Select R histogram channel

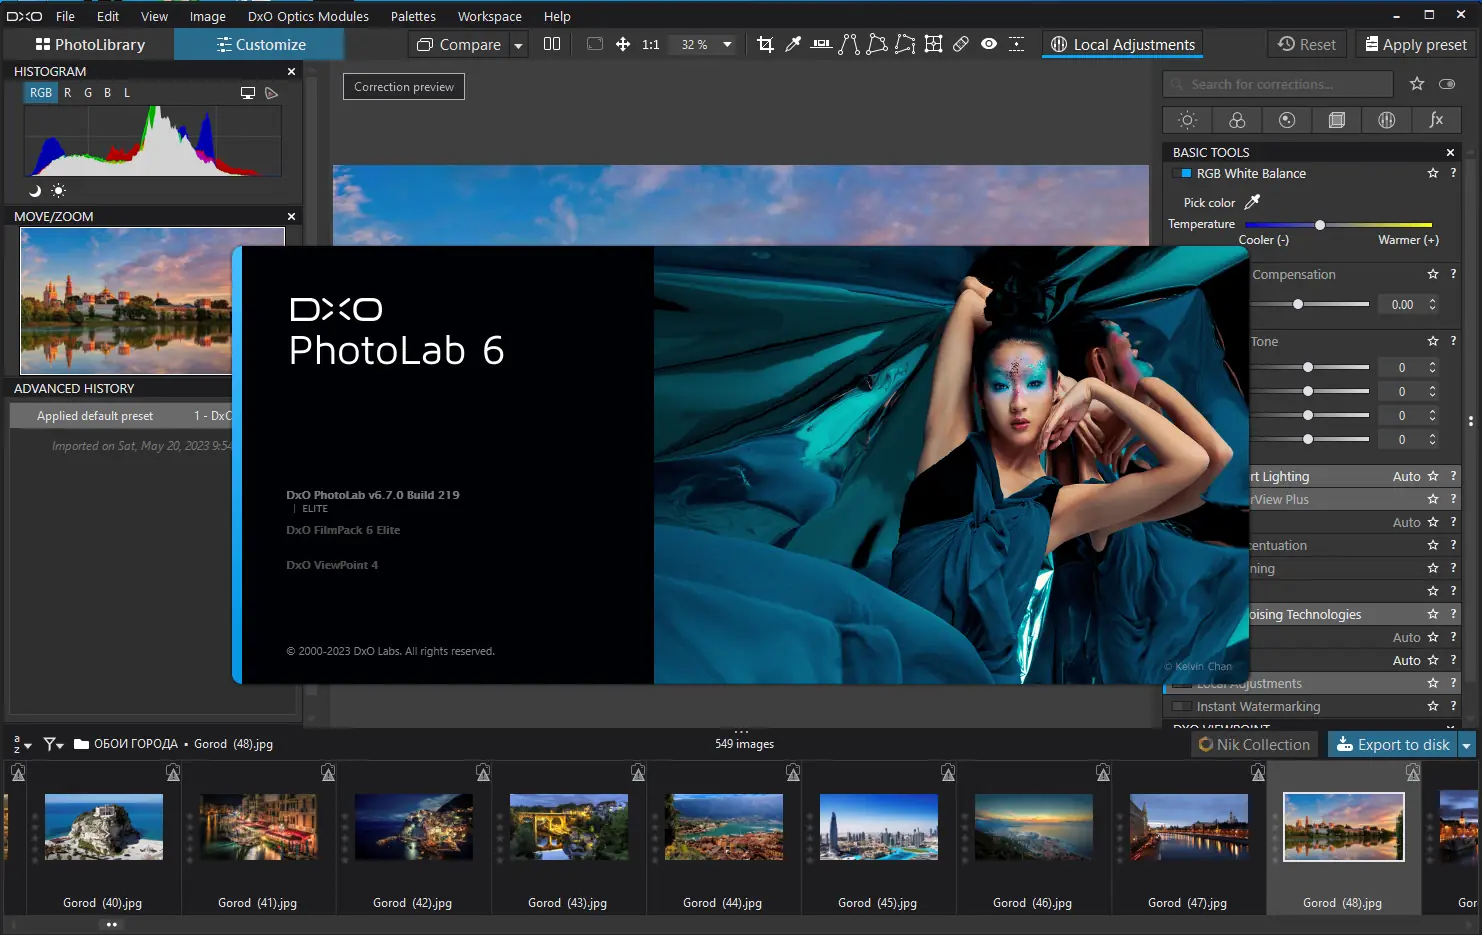coord(67,92)
